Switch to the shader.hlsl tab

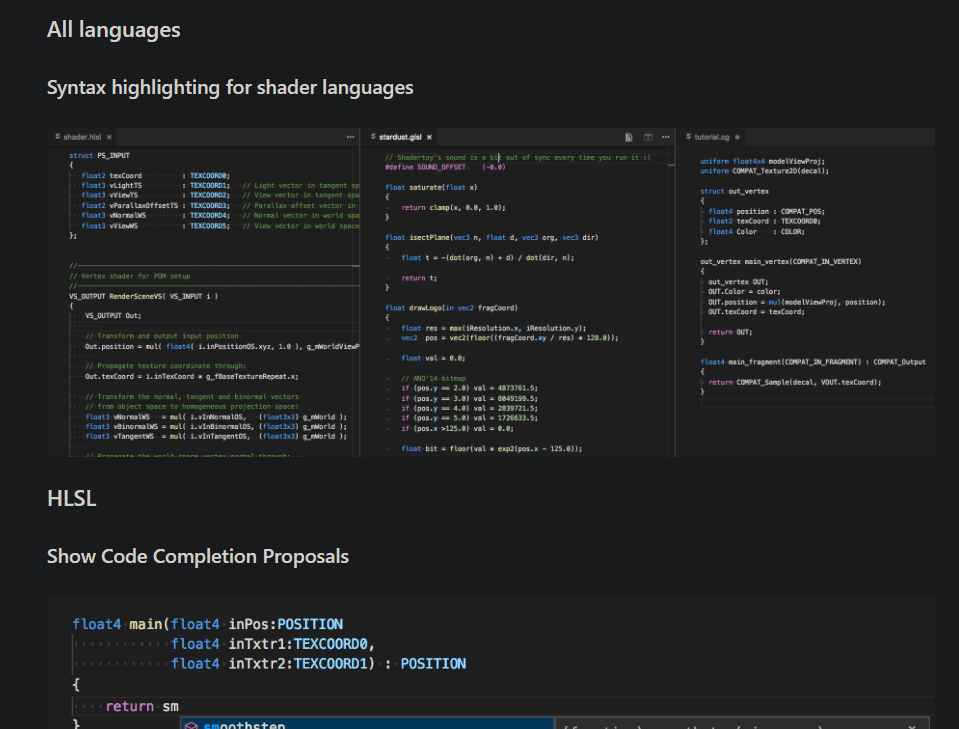(x=83, y=138)
